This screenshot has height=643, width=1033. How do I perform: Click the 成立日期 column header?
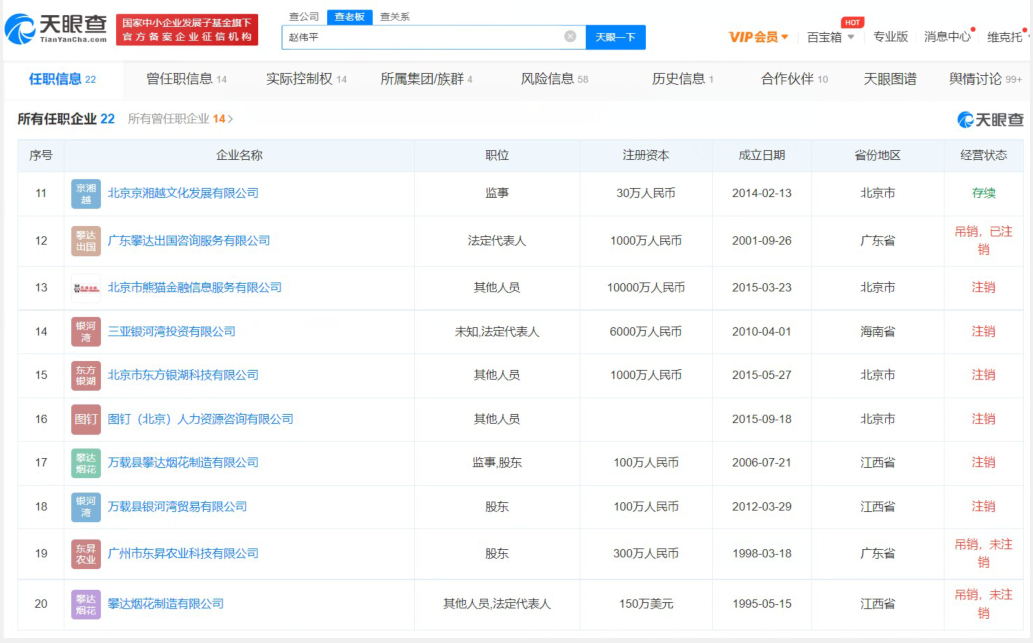762,155
